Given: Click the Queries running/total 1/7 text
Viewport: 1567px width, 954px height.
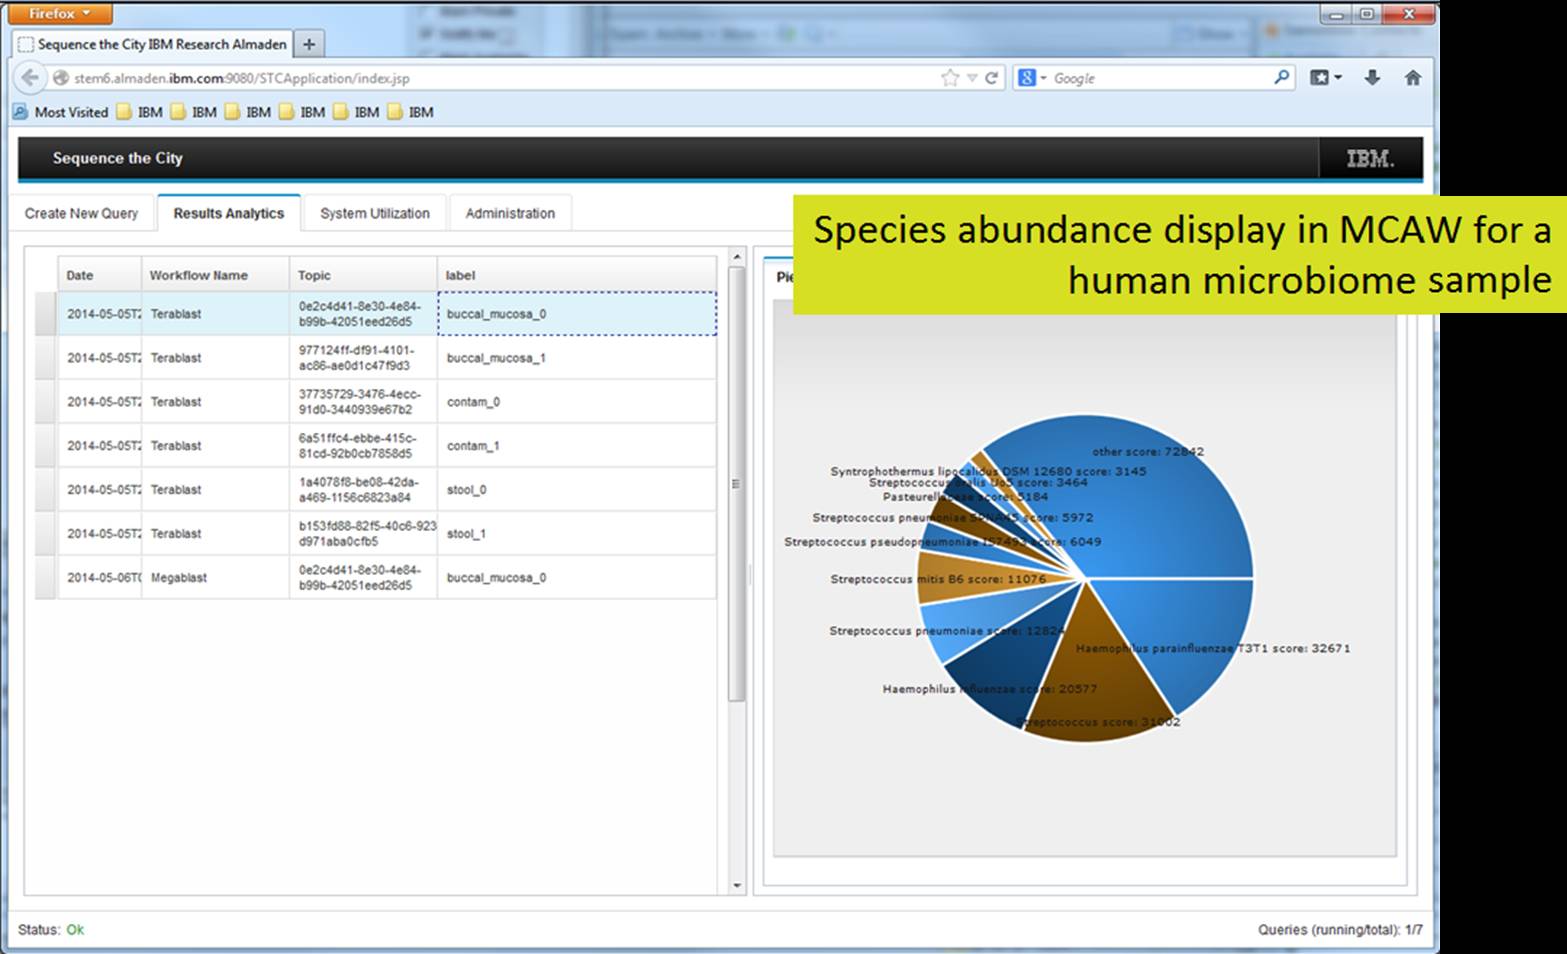Looking at the screenshot, I should (x=1340, y=929).
